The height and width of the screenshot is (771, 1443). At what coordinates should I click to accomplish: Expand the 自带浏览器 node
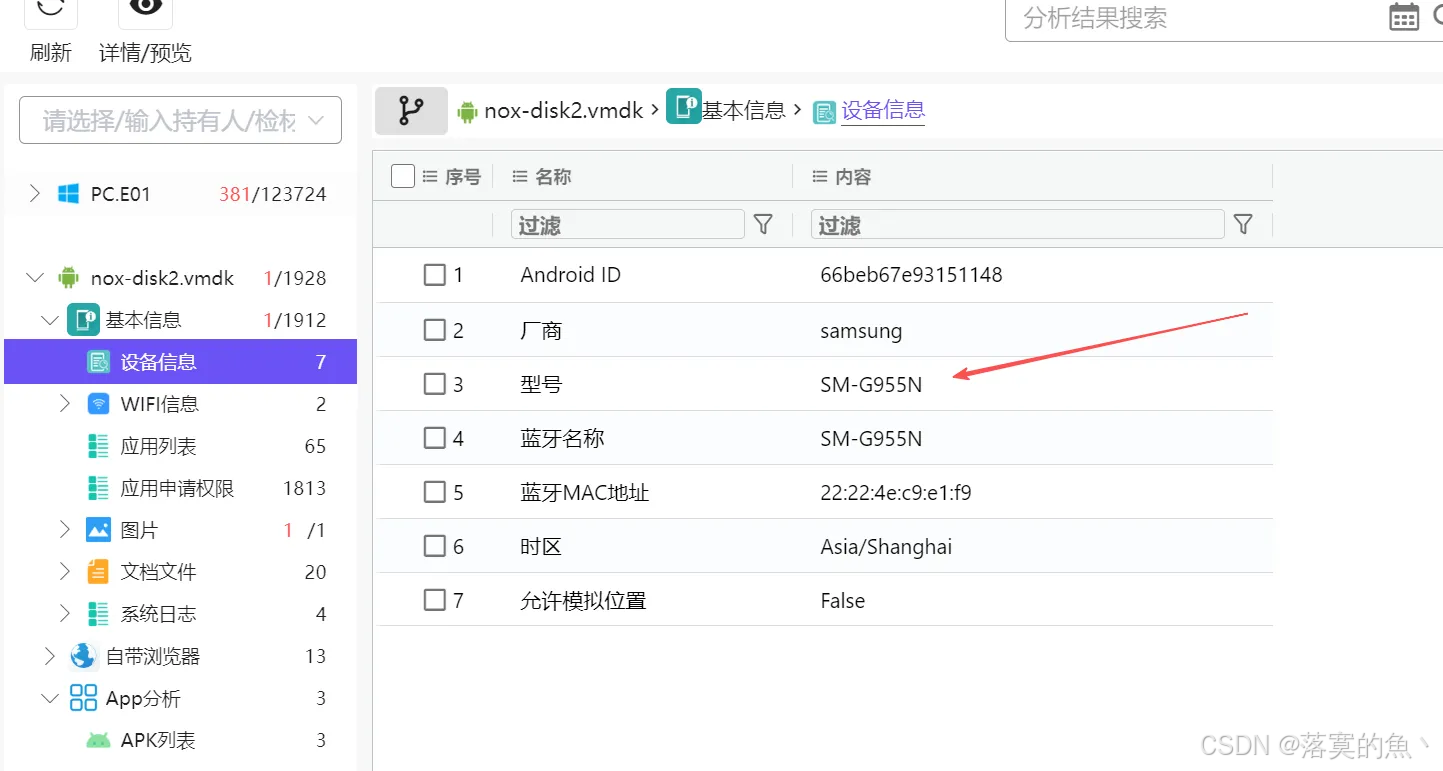tap(50, 656)
